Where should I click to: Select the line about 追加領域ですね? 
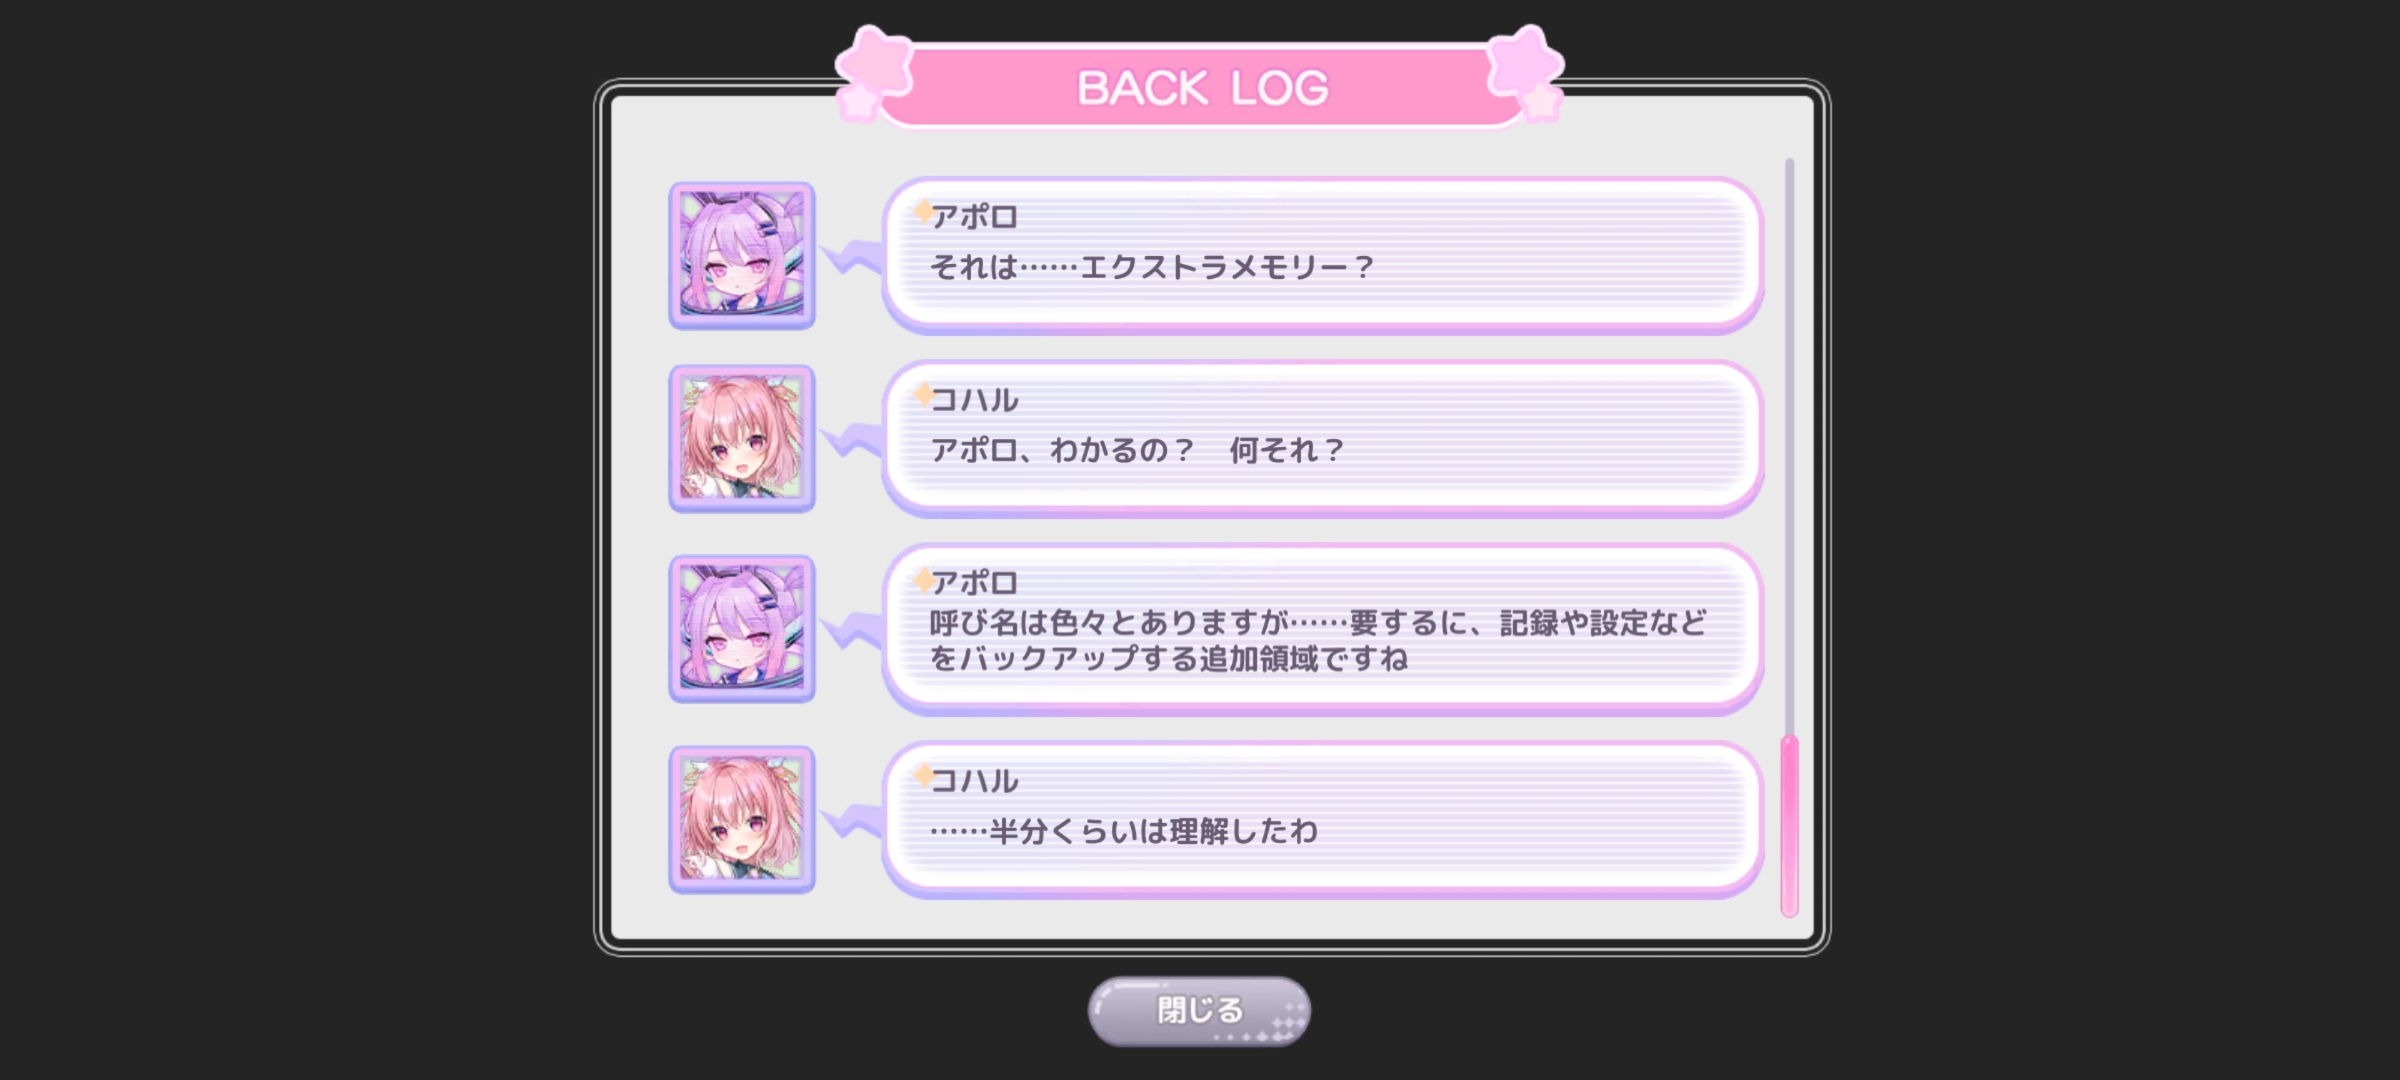(1168, 658)
